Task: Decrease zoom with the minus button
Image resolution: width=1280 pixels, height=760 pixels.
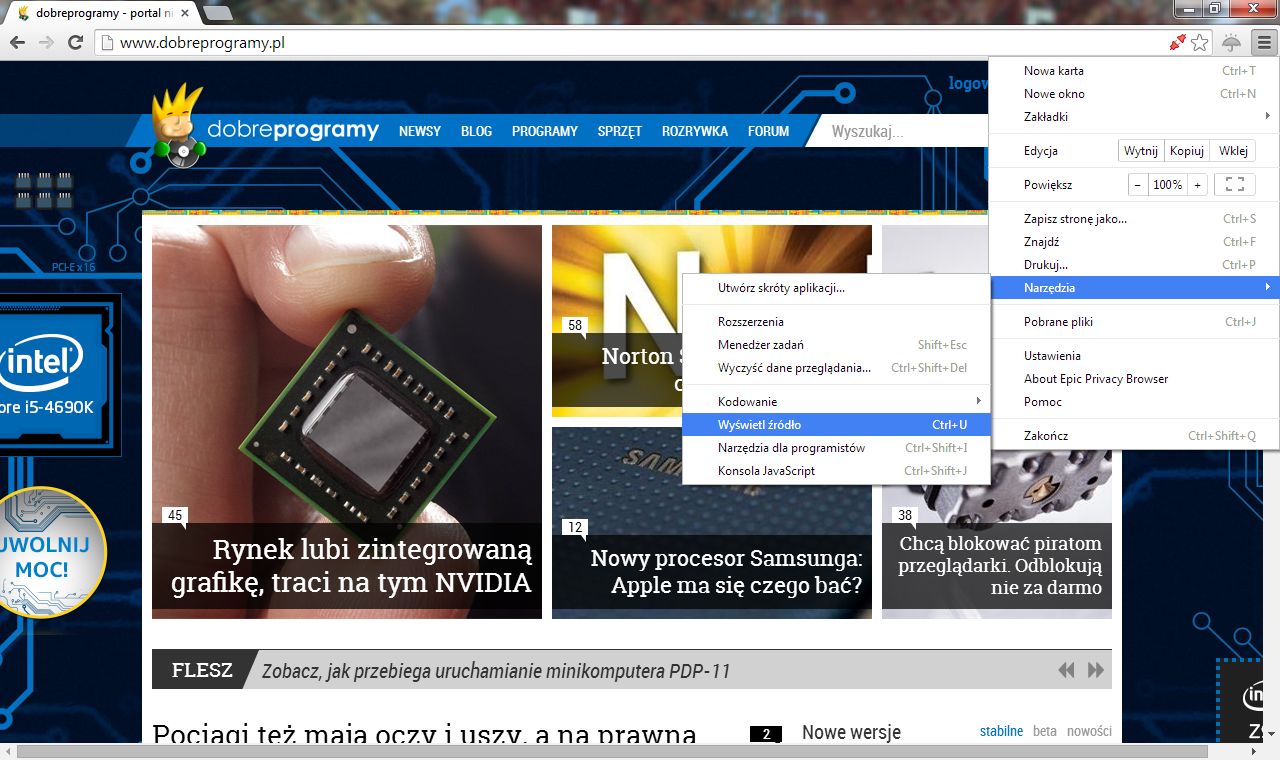Action: [x=1138, y=185]
